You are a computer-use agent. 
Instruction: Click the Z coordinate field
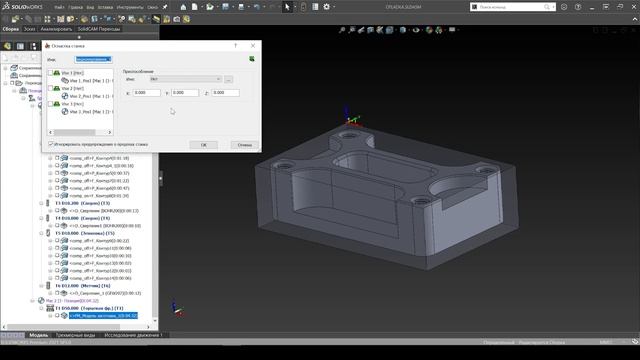point(225,93)
